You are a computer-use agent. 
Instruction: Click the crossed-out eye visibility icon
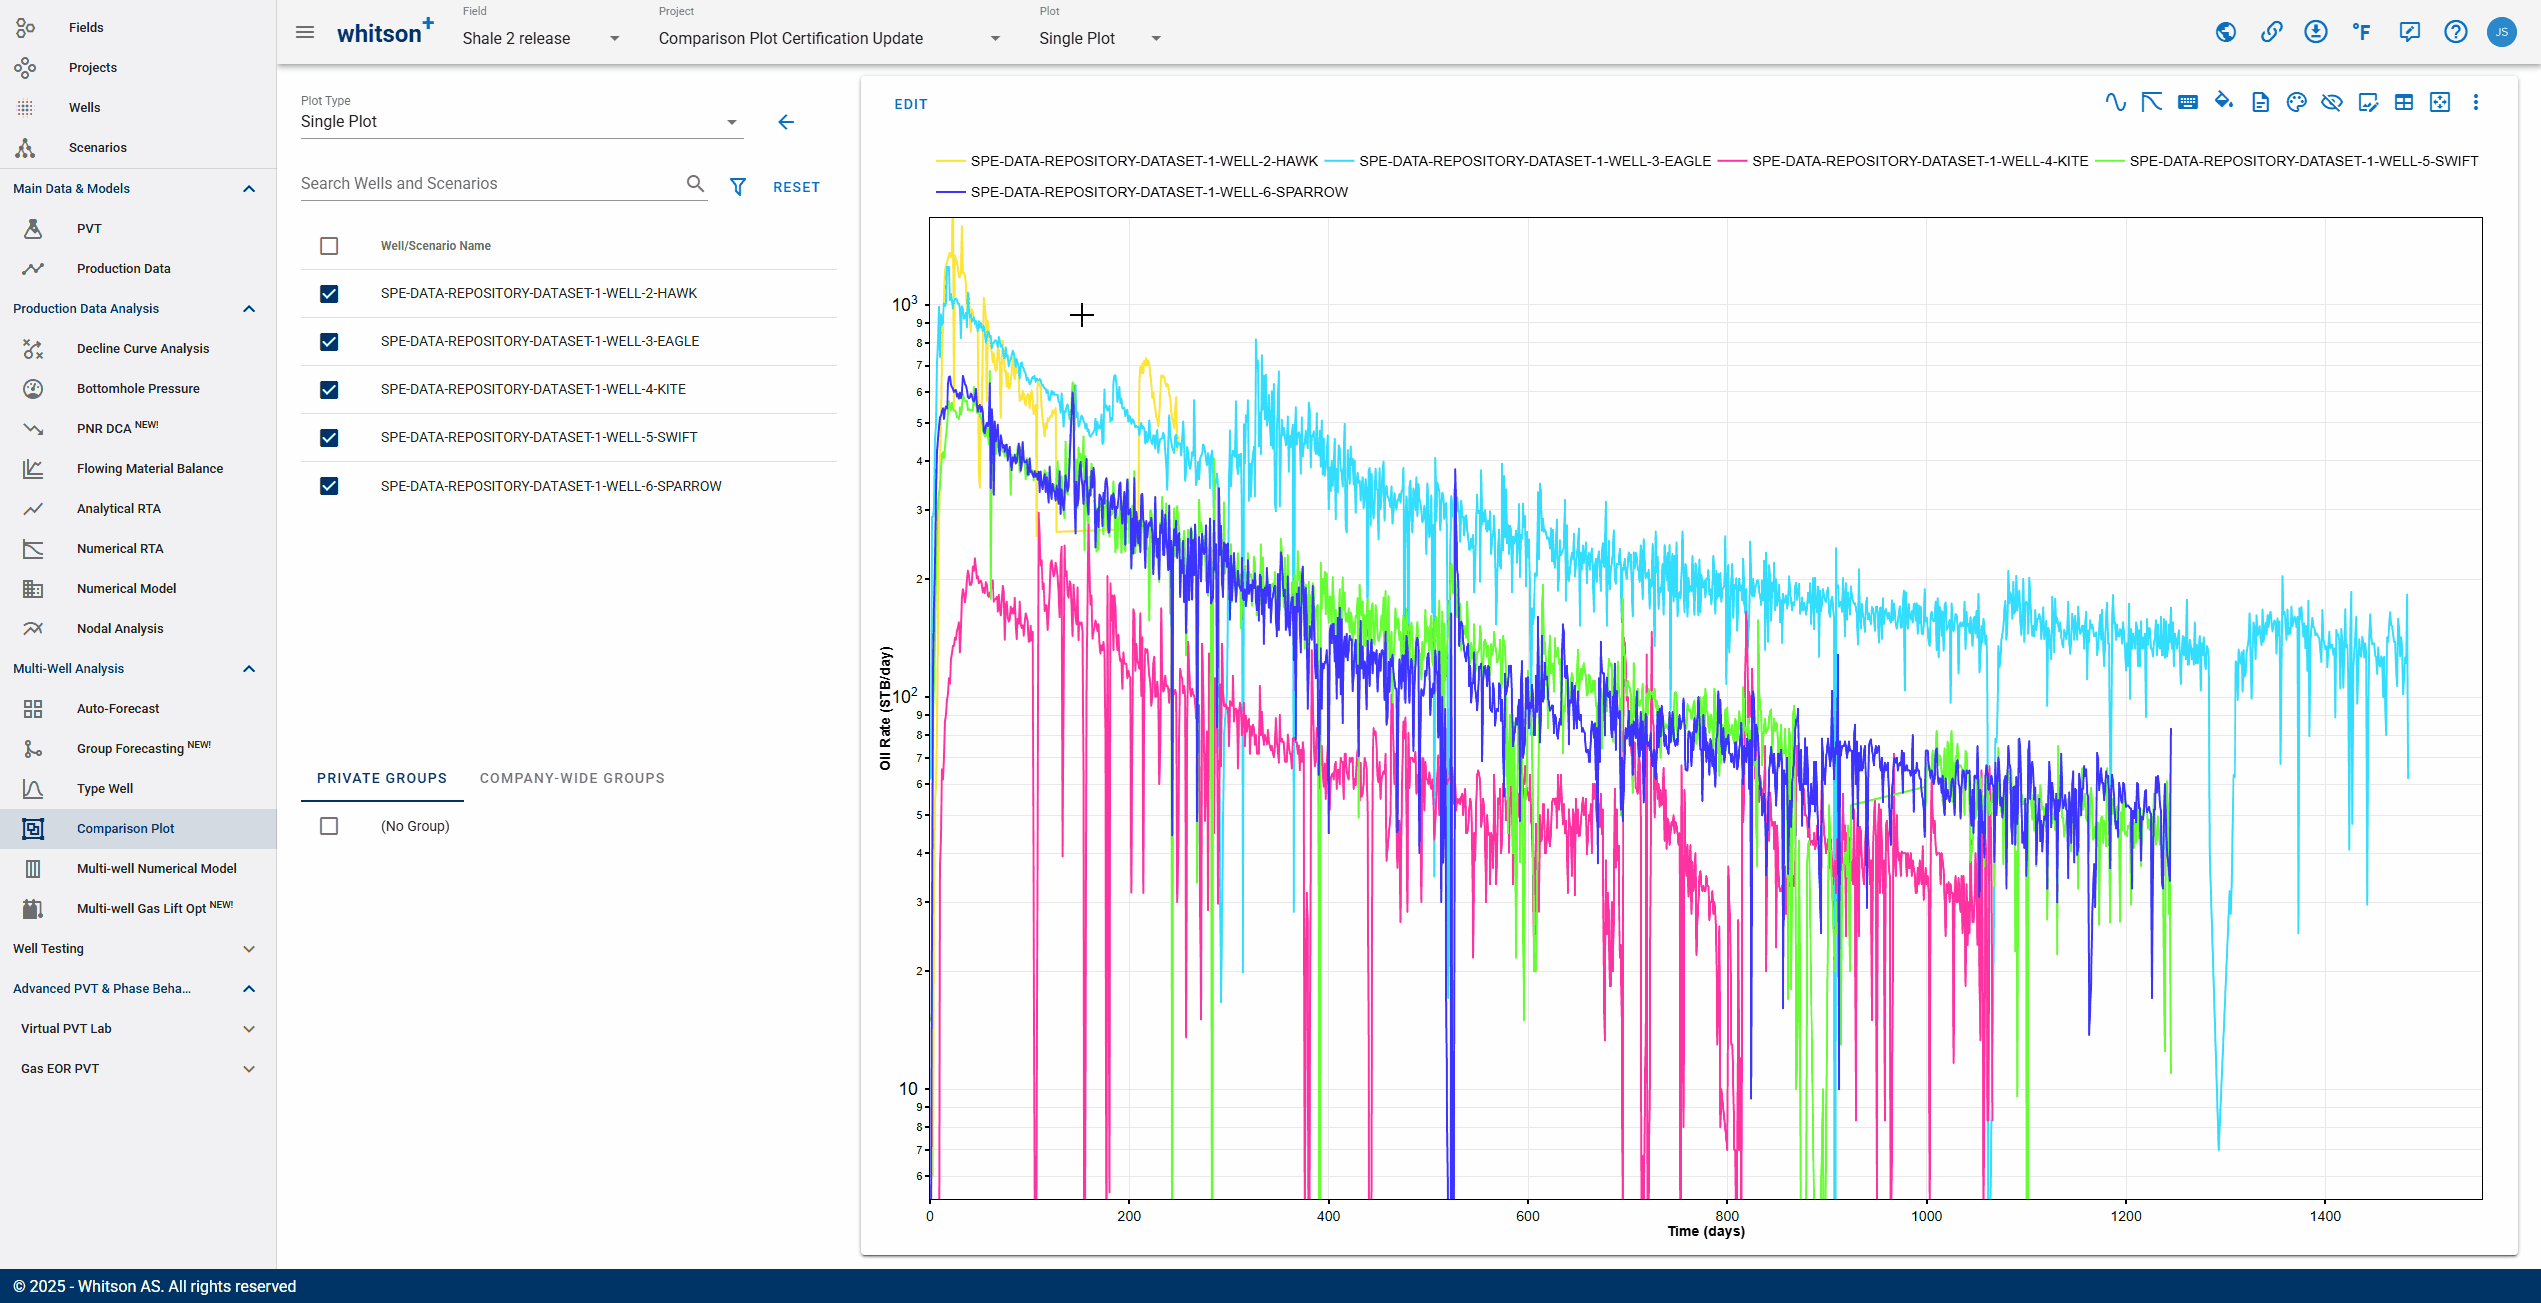coord(2332,102)
